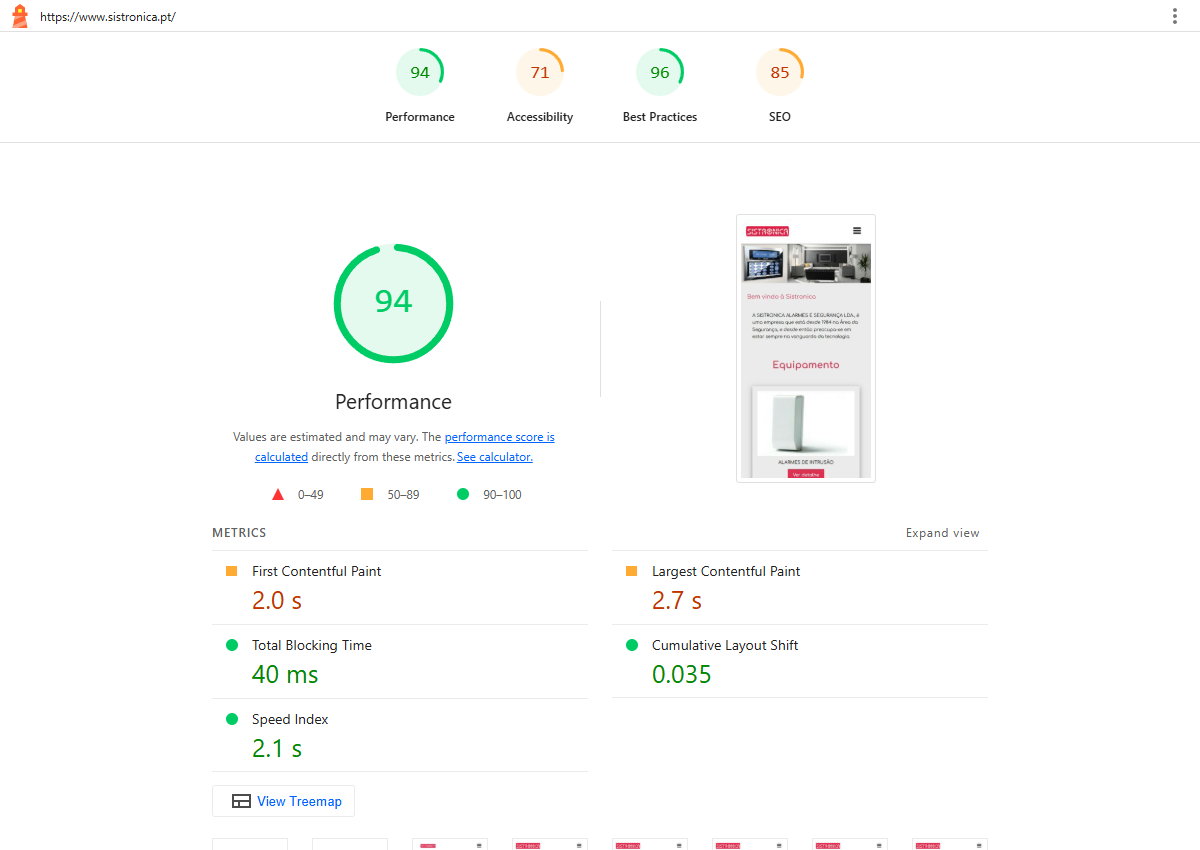Click the orange square beside First Contentful Paint
The image size is (1200, 850).
[x=232, y=571]
